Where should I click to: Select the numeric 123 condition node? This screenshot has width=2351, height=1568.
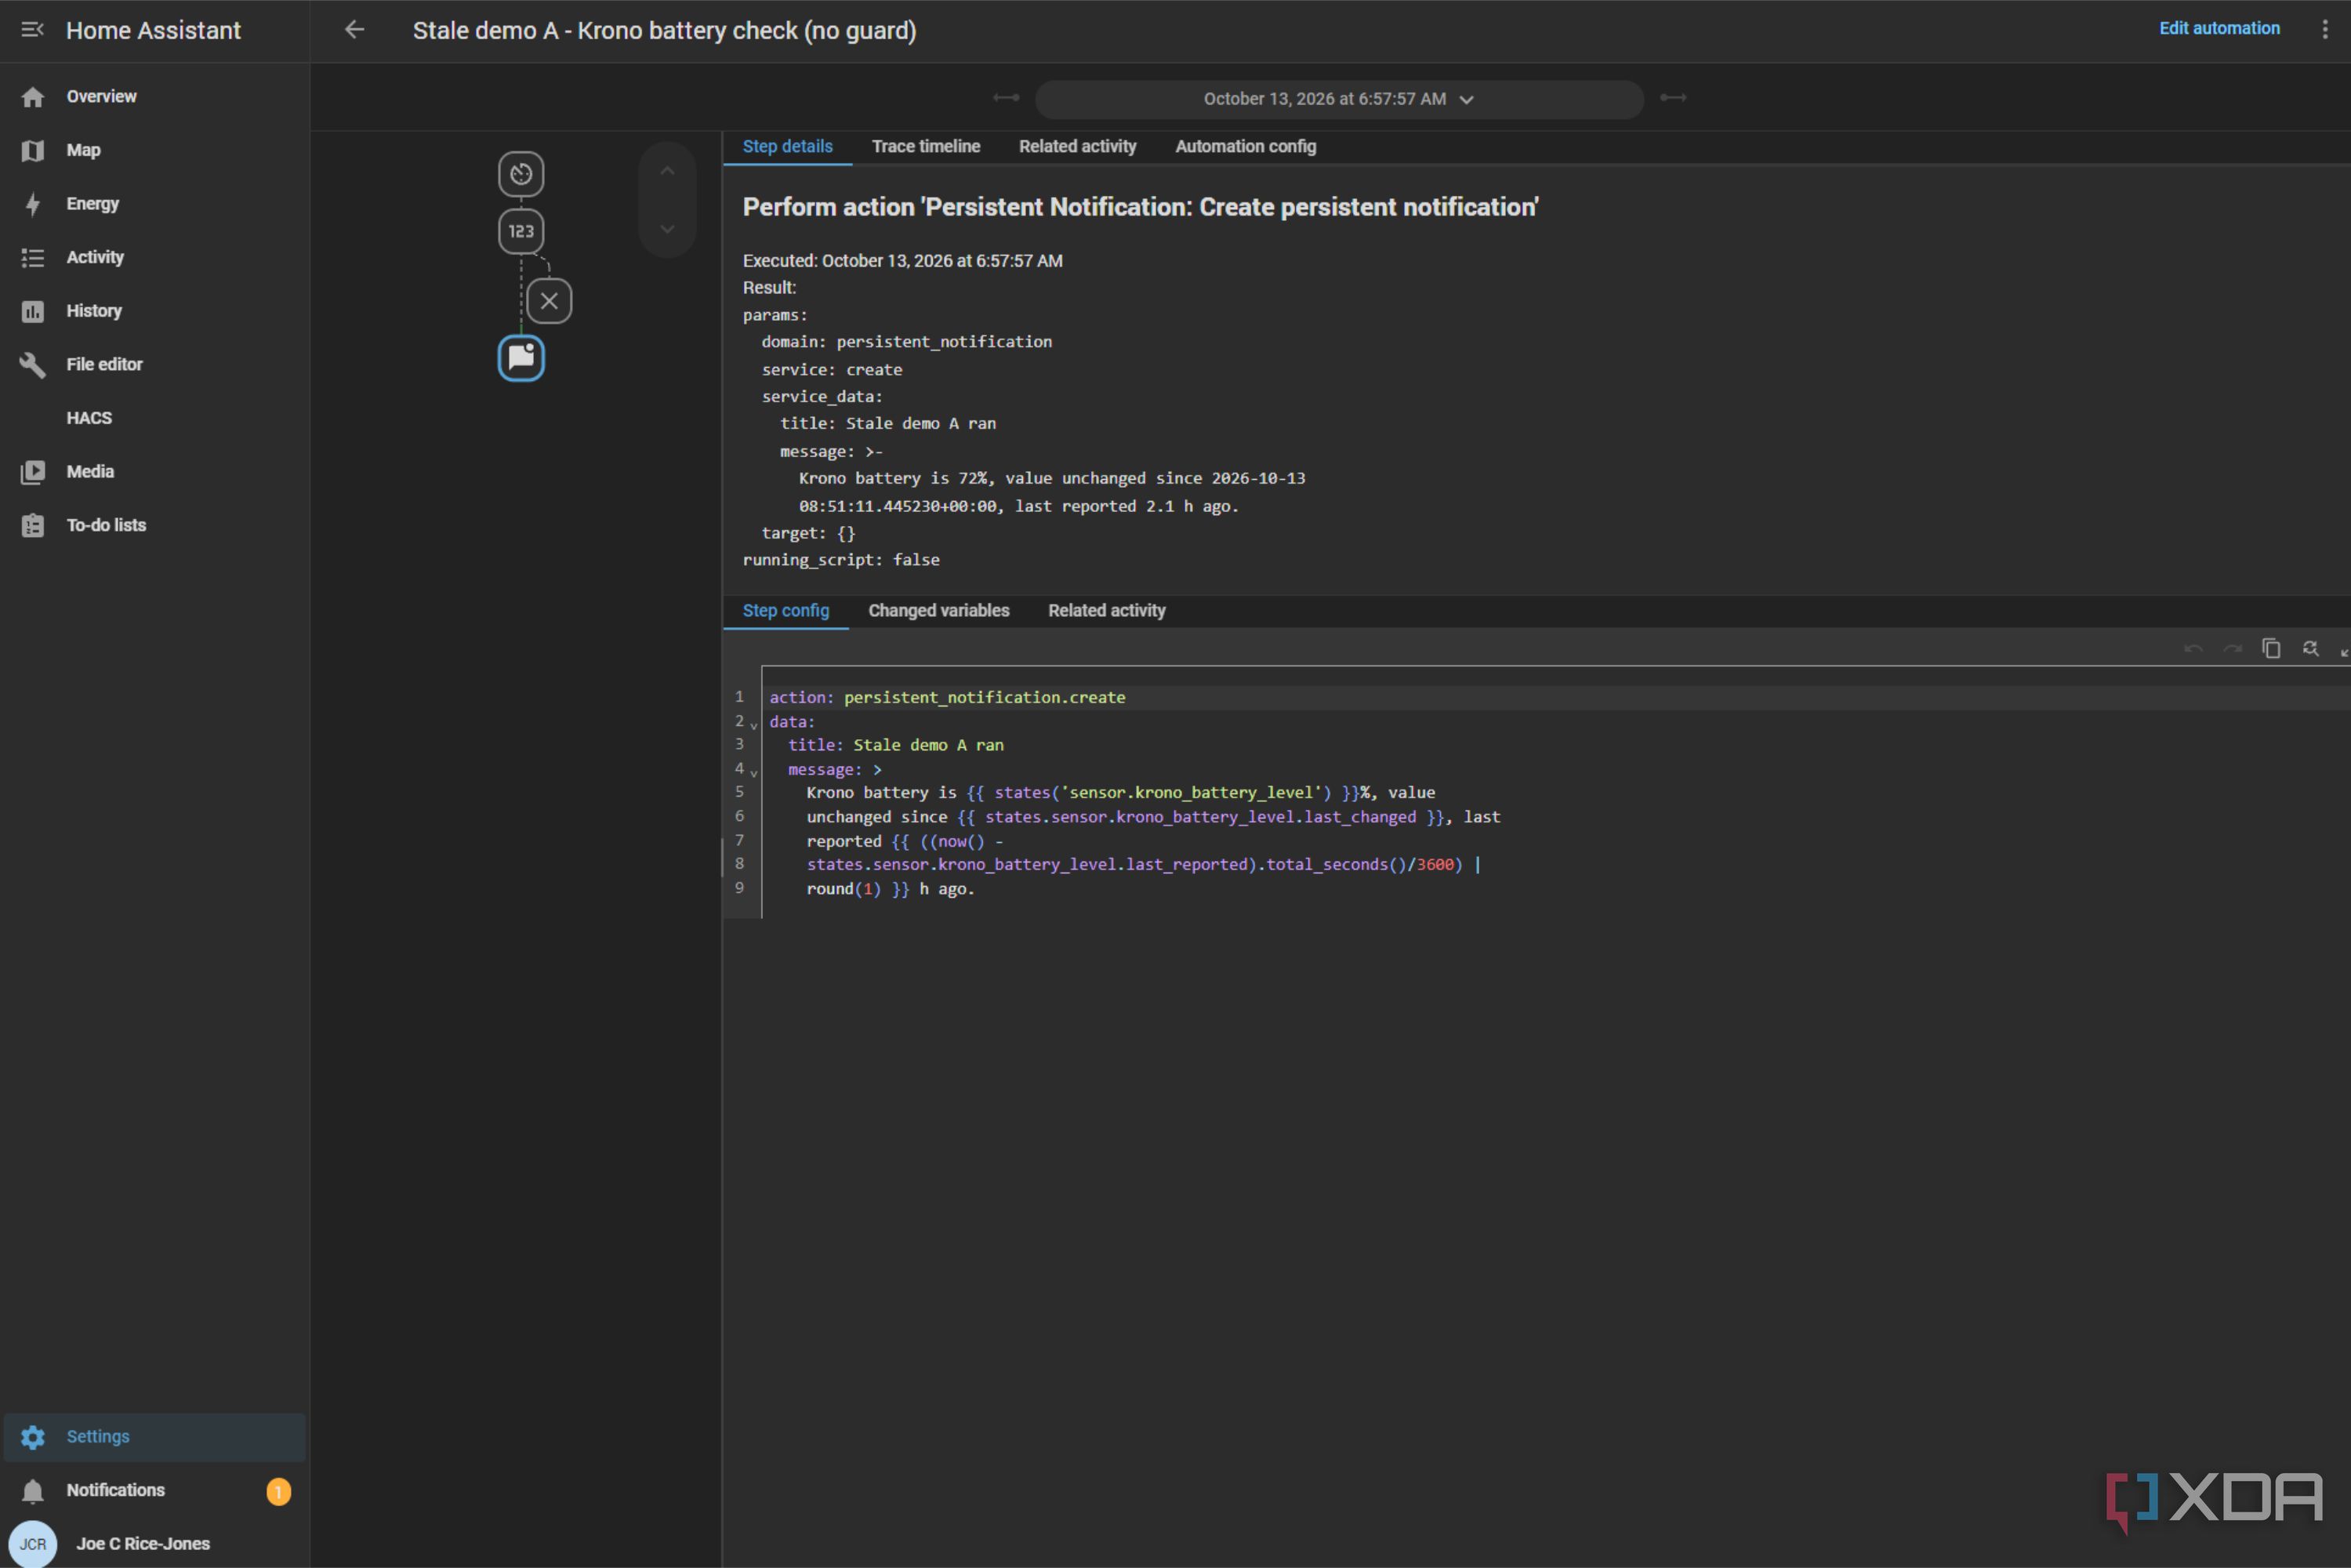[x=521, y=231]
